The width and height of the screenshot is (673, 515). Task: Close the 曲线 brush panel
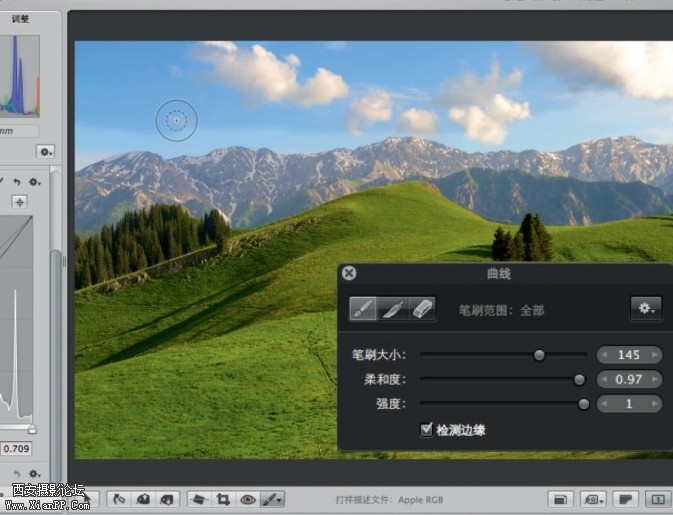(348, 273)
